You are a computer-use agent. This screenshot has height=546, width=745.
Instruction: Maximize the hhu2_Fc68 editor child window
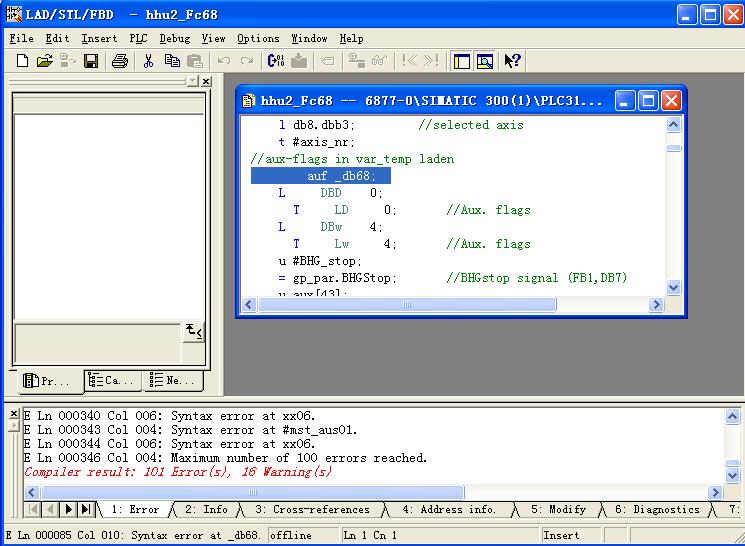(648, 101)
